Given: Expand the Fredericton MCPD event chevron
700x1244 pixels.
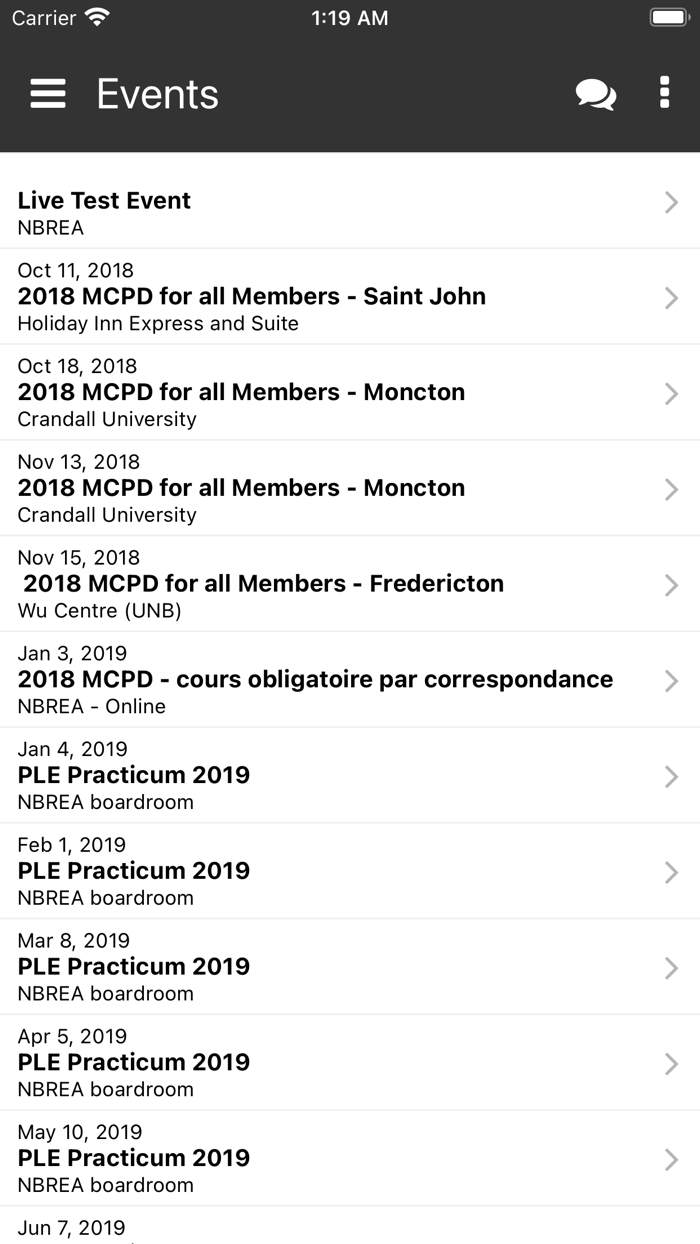Looking at the screenshot, I should pyautogui.click(x=671, y=585).
